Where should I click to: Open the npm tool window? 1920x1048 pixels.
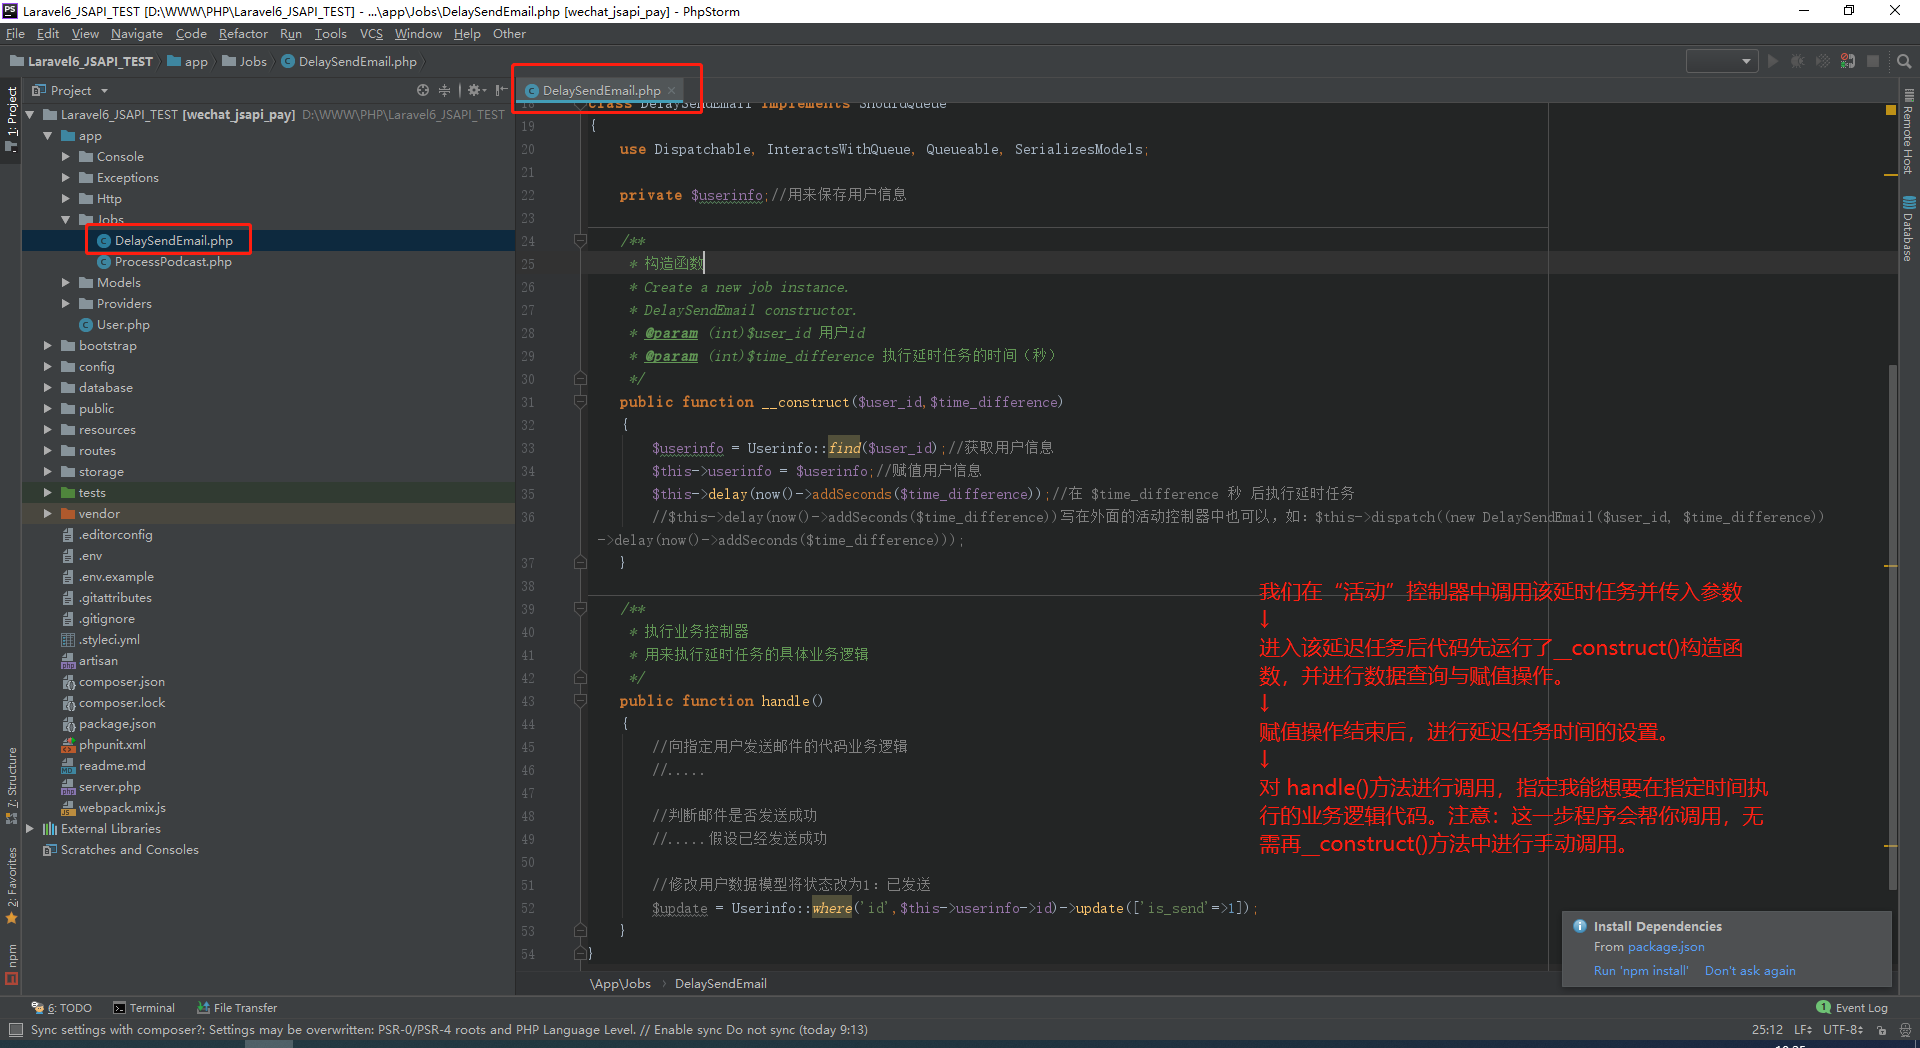tap(11, 964)
